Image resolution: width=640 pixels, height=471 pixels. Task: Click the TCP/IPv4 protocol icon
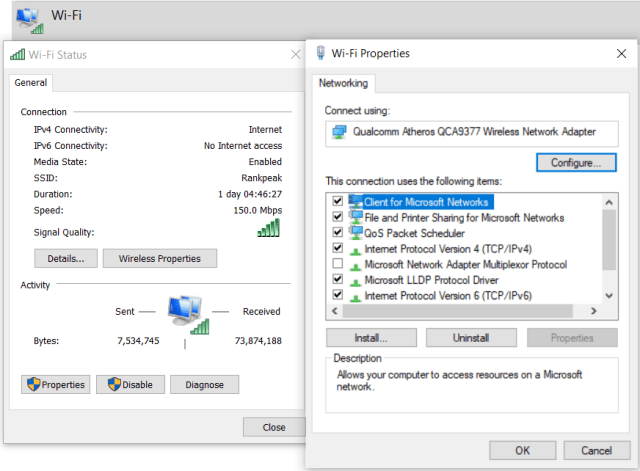point(356,250)
